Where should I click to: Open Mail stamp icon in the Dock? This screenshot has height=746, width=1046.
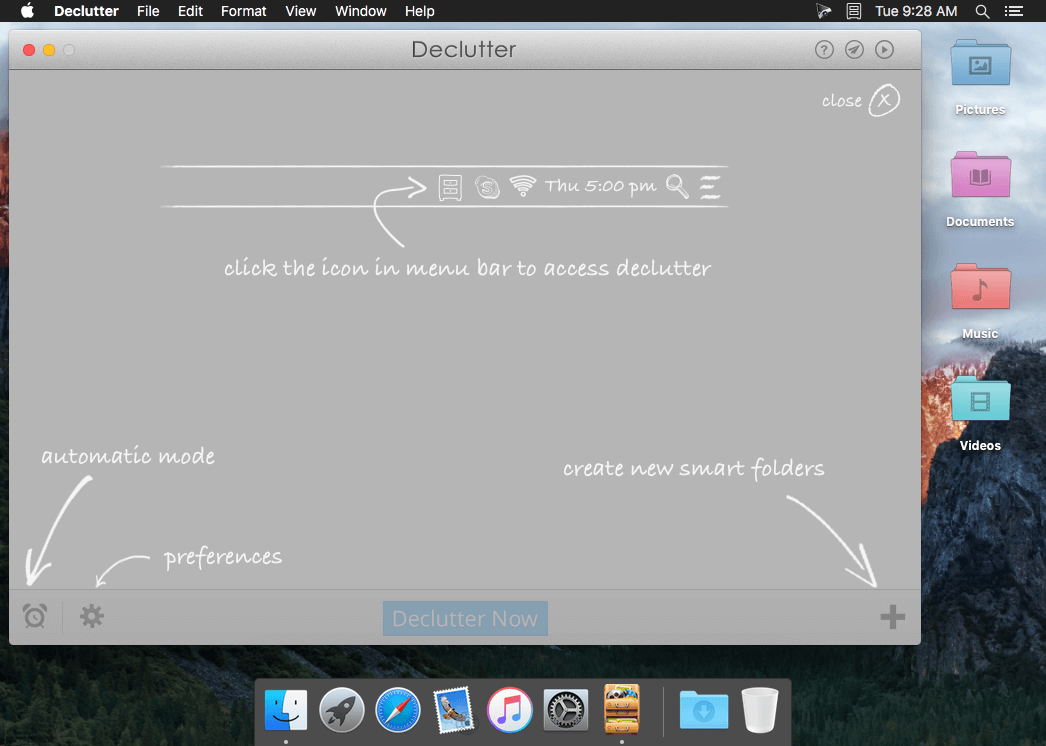pos(454,710)
